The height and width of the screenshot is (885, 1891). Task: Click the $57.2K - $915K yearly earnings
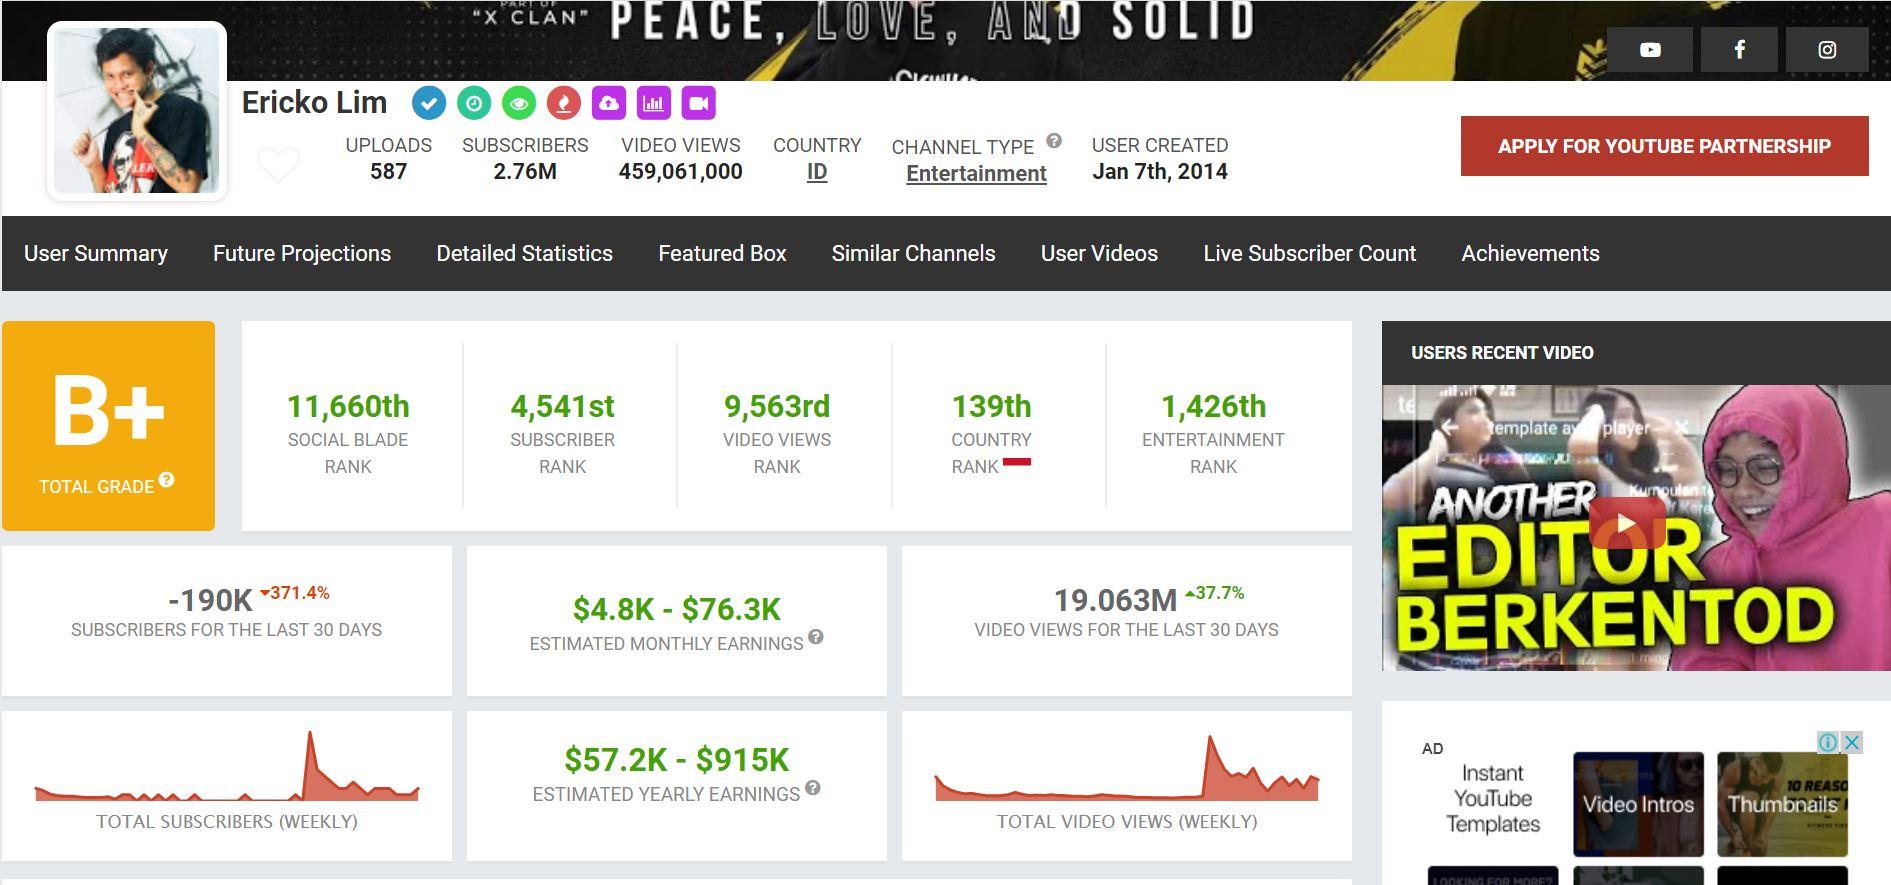(x=677, y=760)
